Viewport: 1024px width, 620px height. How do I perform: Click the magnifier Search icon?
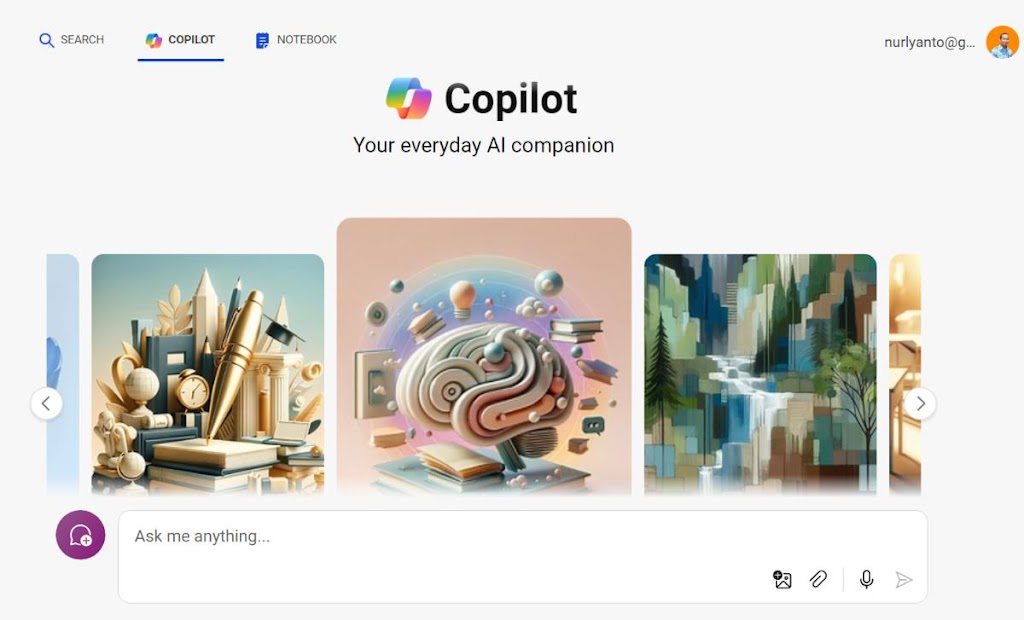pos(46,40)
